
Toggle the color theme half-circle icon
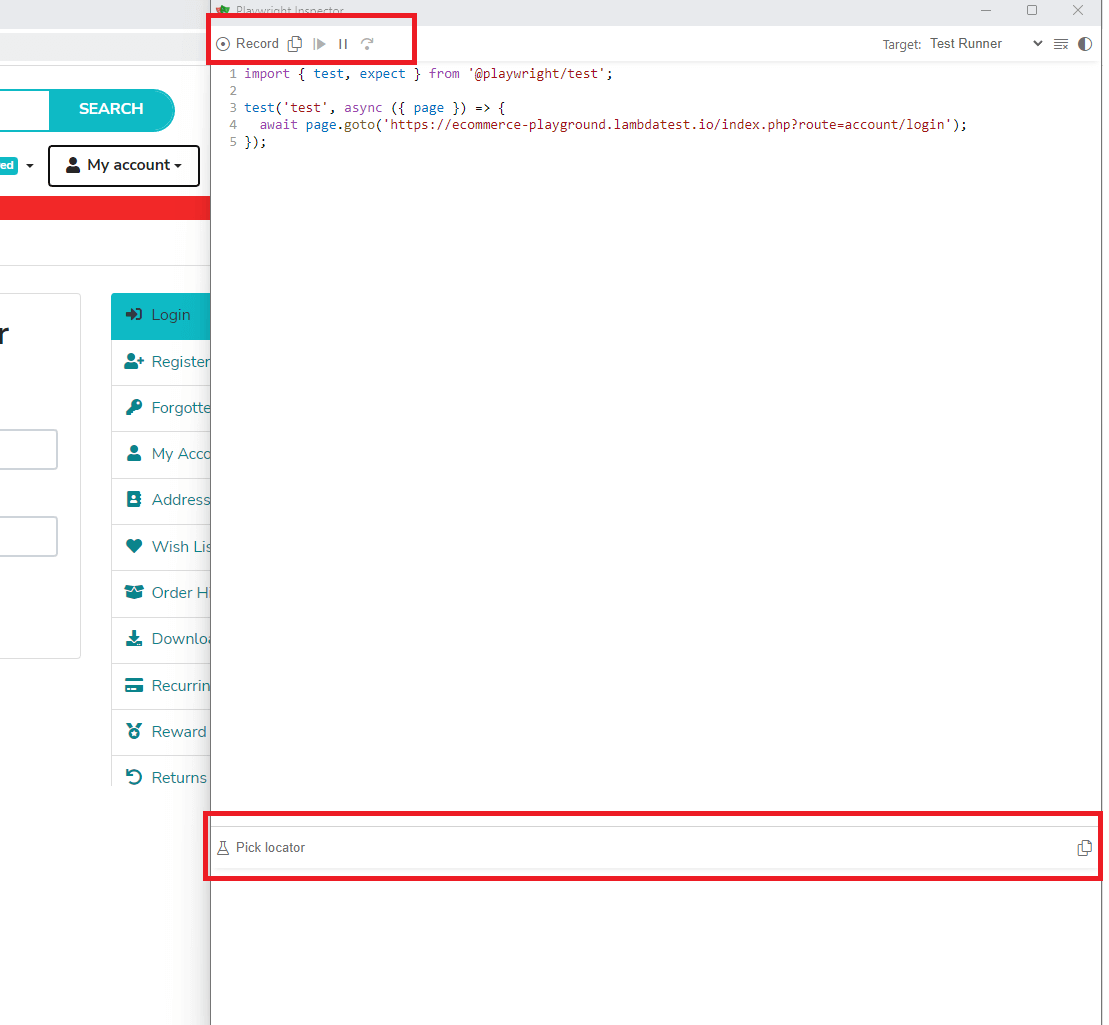(1084, 44)
